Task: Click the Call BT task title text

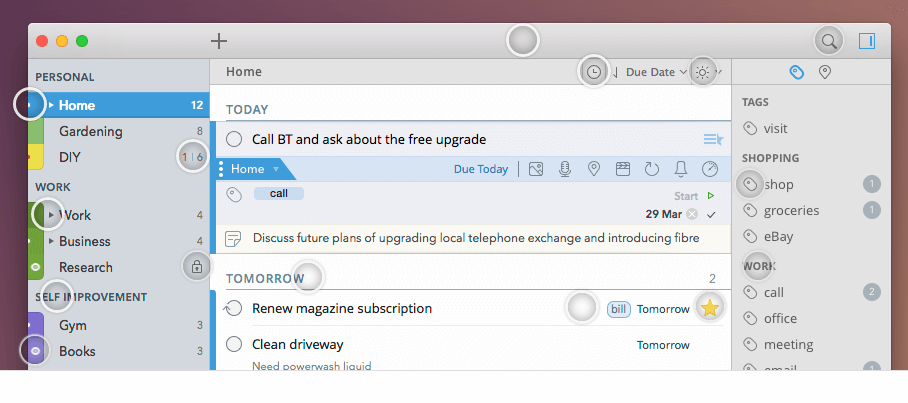Action: point(369,140)
